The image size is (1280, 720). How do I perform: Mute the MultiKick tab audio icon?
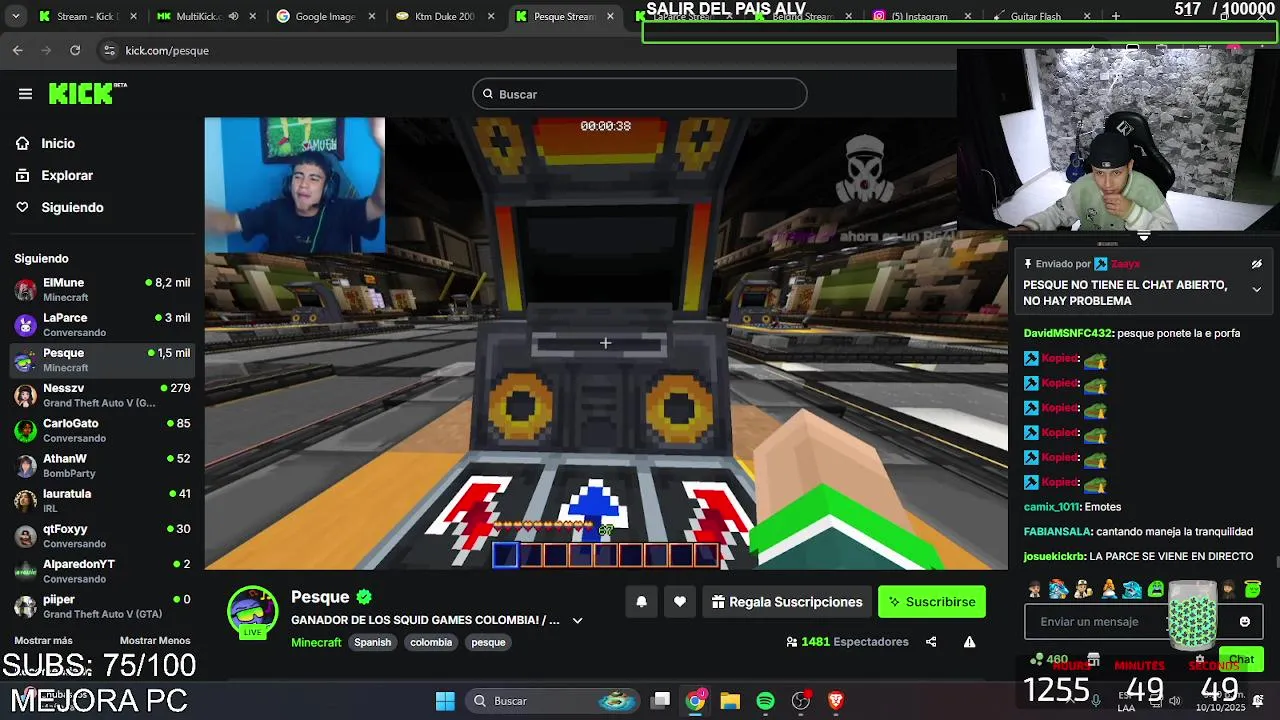click(x=233, y=16)
